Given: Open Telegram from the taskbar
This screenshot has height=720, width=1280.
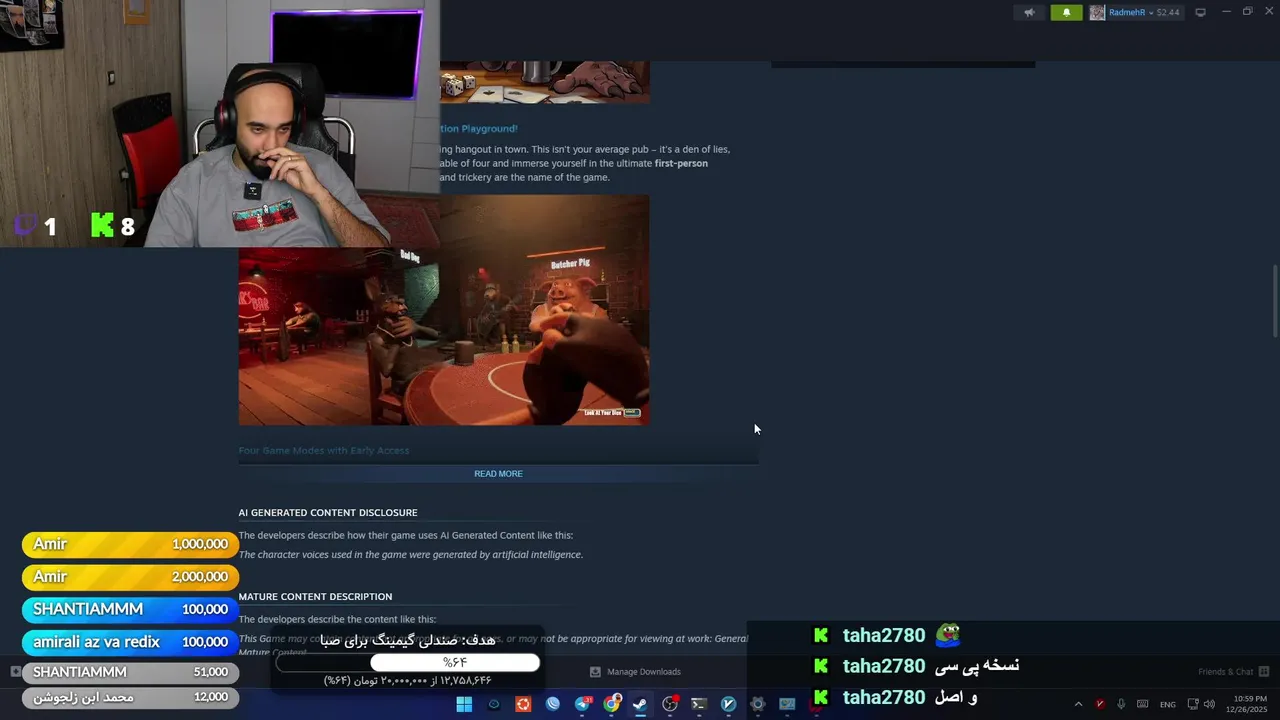Looking at the screenshot, I should pyautogui.click(x=582, y=704).
